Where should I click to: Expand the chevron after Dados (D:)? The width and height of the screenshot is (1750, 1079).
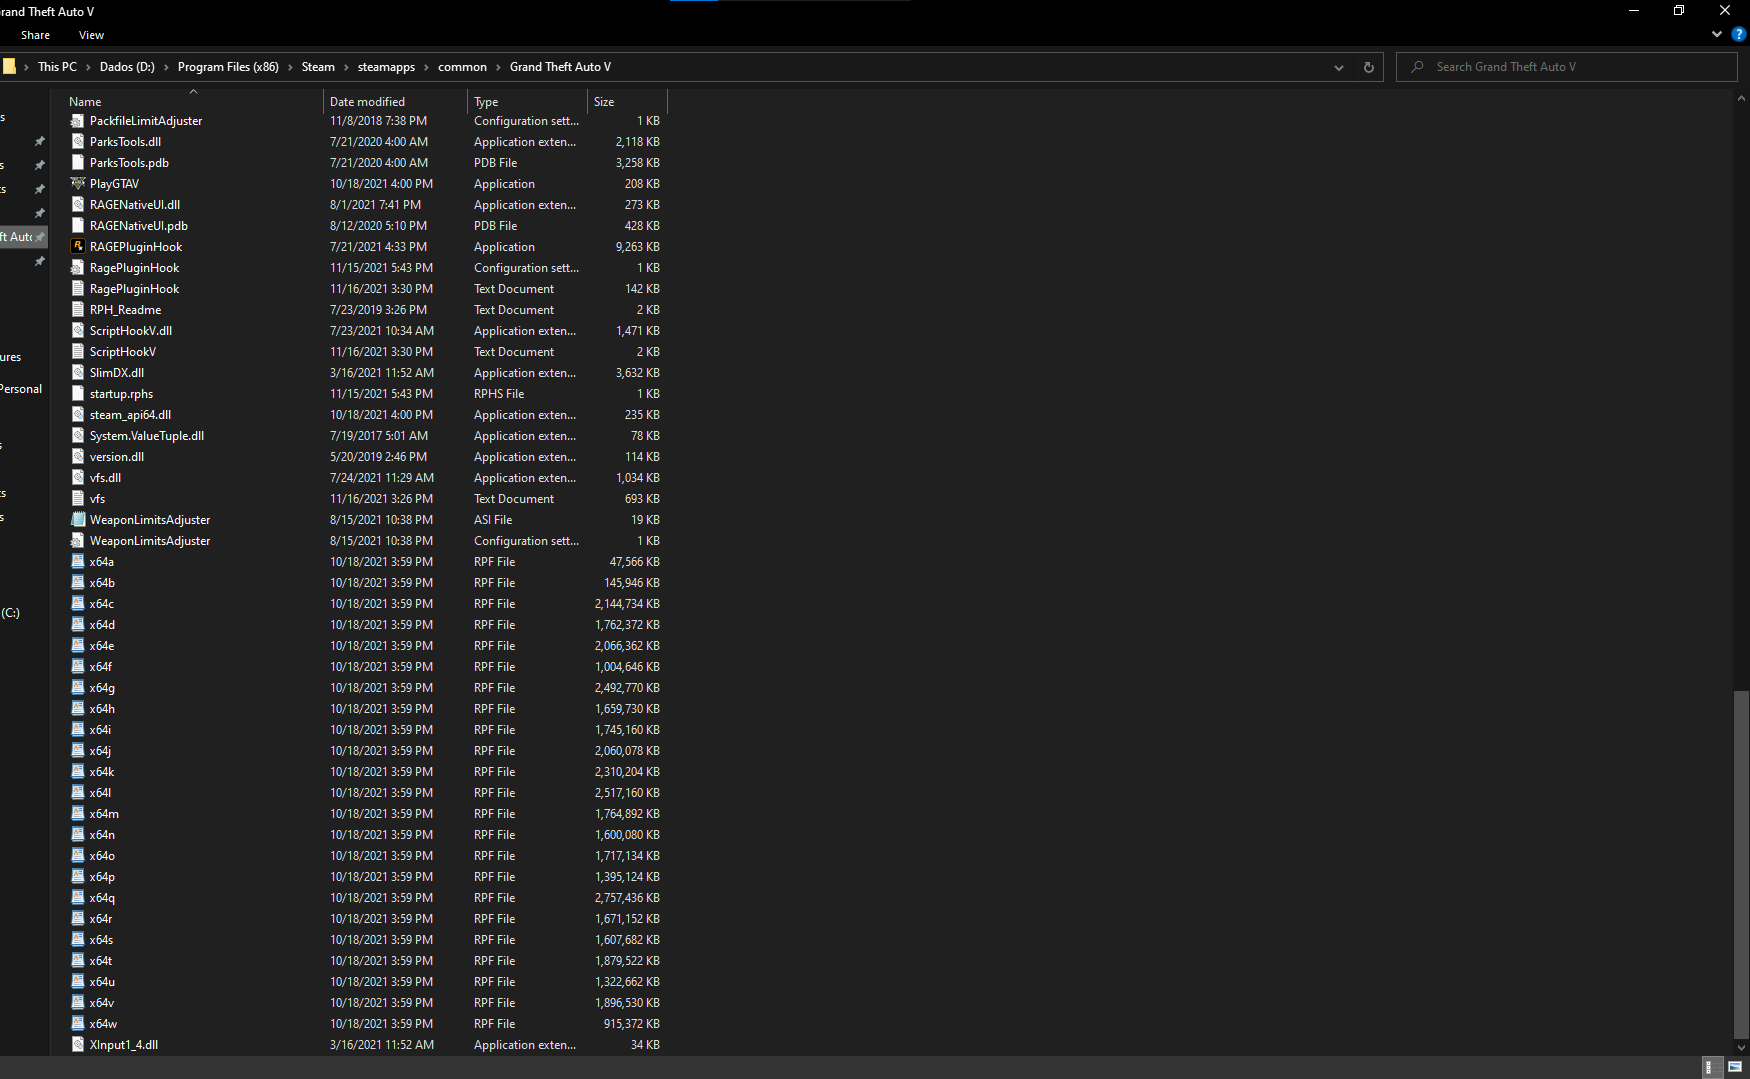[x=166, y=67]
